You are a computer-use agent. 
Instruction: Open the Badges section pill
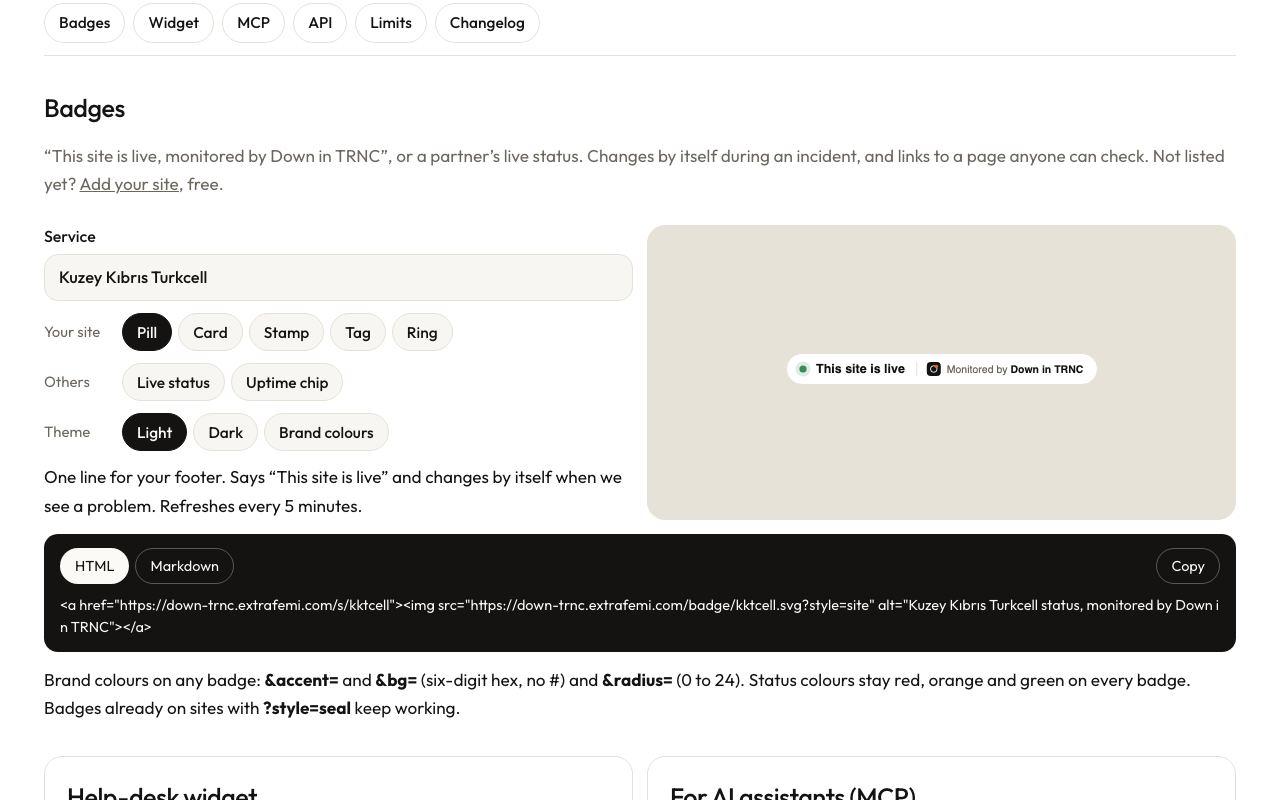pyautogui.click(x=84, y=23)
